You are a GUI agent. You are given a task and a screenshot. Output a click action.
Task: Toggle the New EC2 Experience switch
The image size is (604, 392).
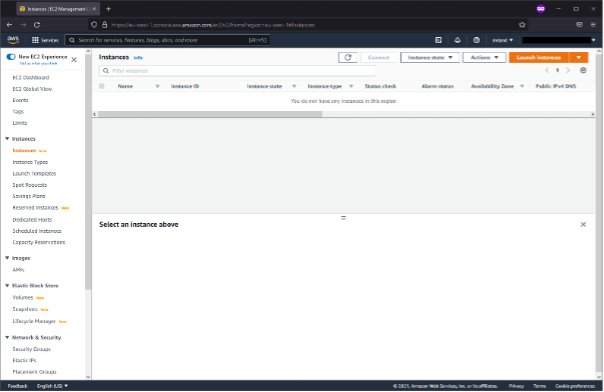[11, 57]
